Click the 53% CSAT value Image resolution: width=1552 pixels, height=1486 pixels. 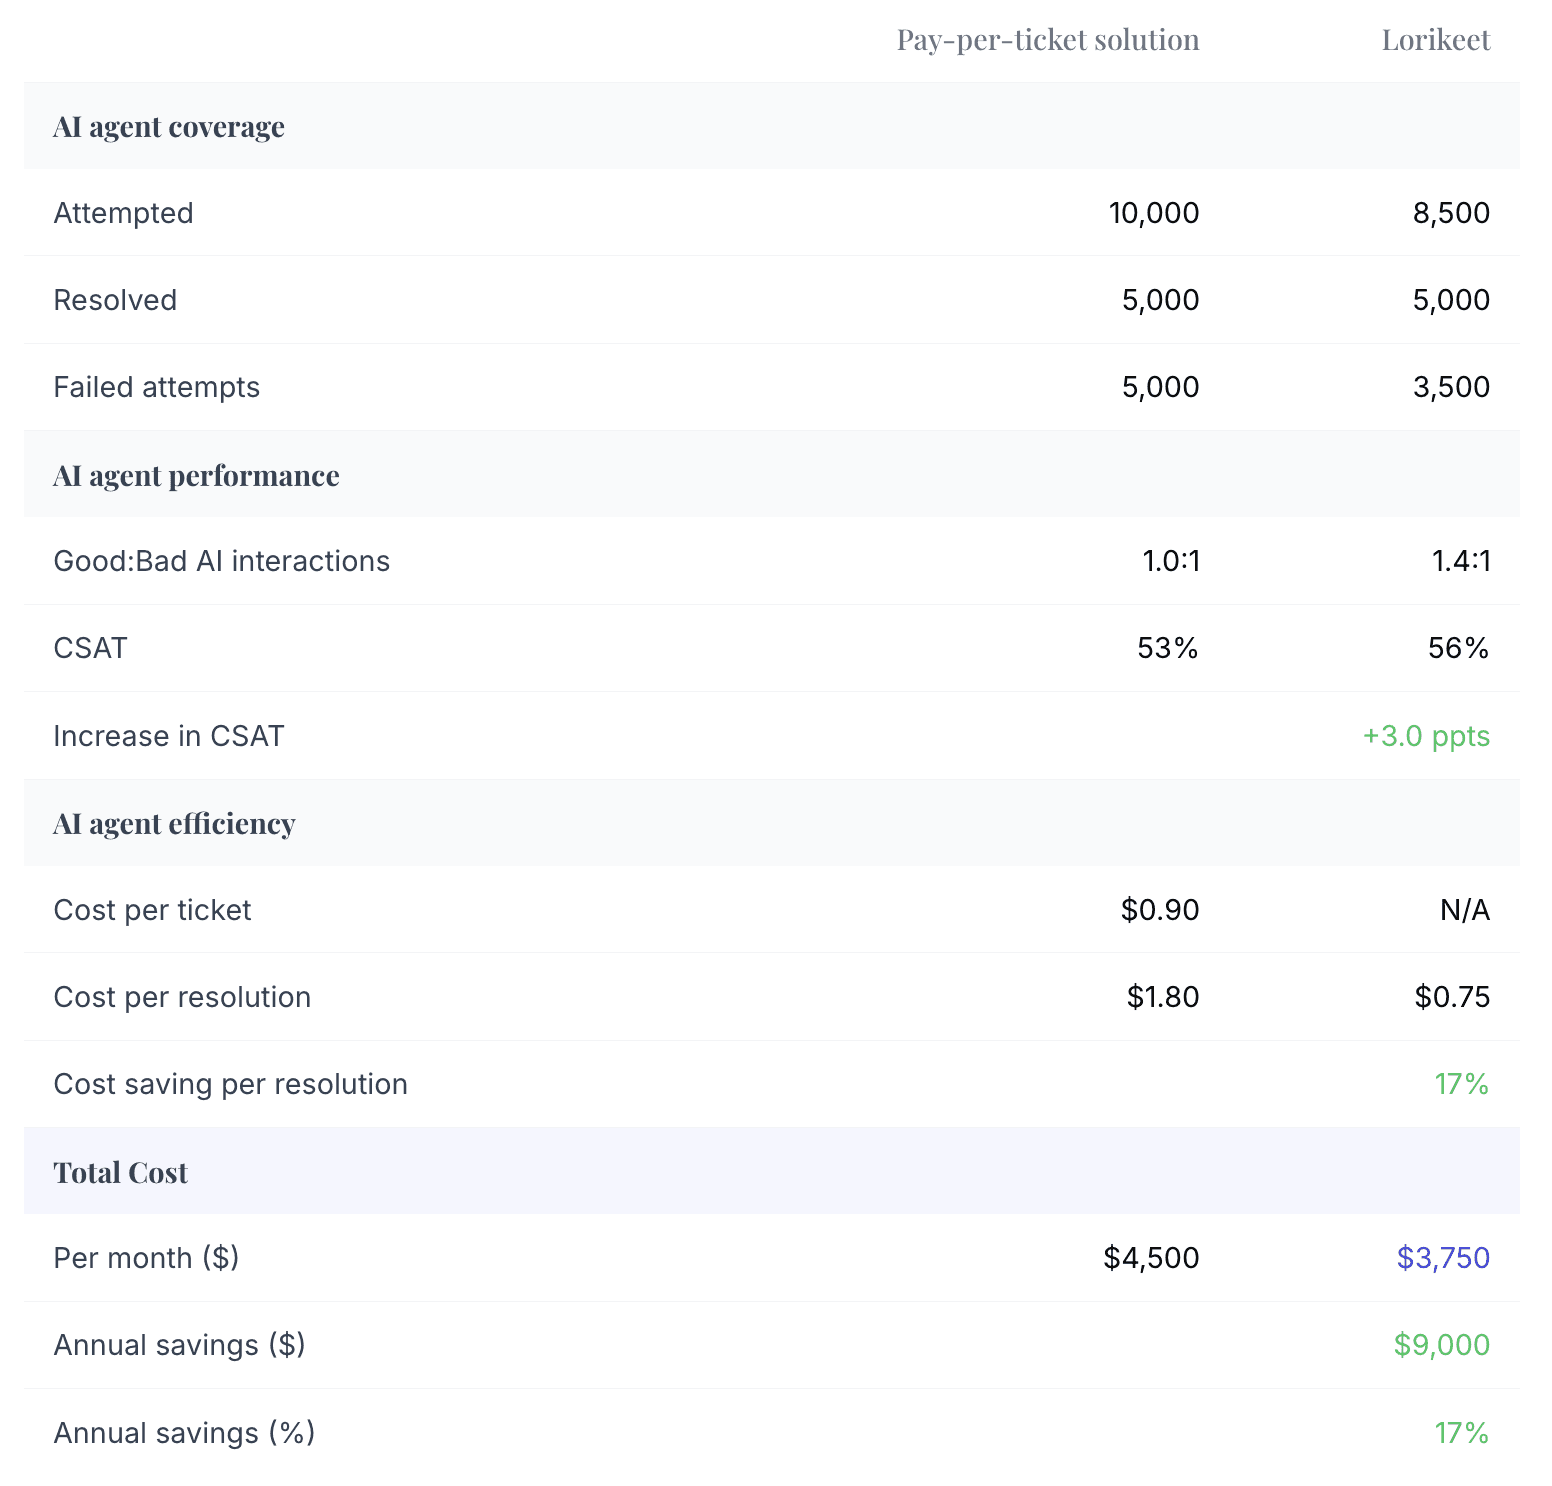(1167, 648)
